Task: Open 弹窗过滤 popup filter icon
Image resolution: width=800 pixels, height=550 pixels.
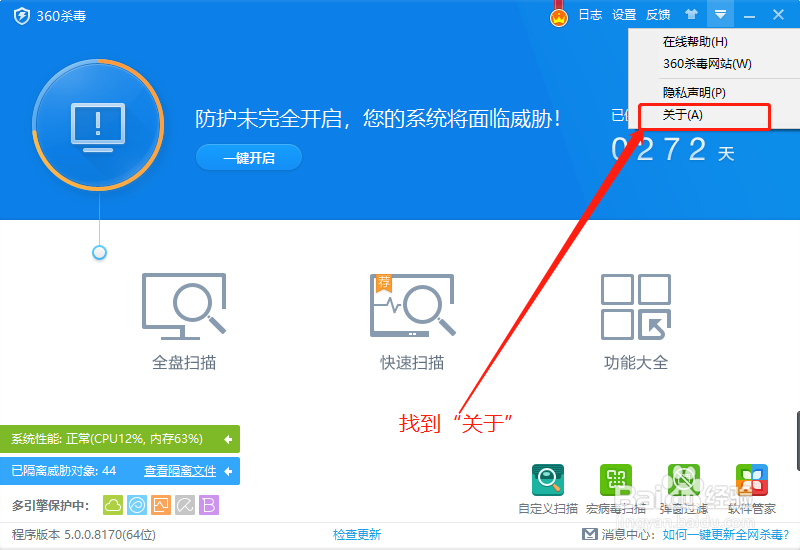Action: (684, 480)
